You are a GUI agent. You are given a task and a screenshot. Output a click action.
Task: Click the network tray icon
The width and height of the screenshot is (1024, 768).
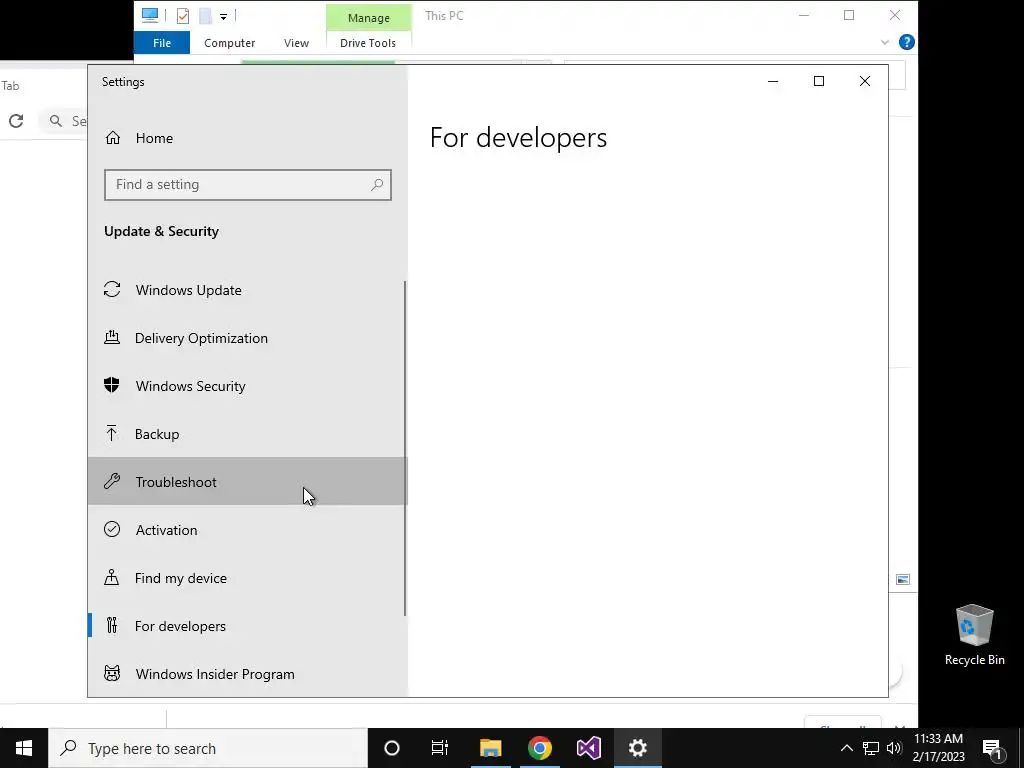[871, 748]
